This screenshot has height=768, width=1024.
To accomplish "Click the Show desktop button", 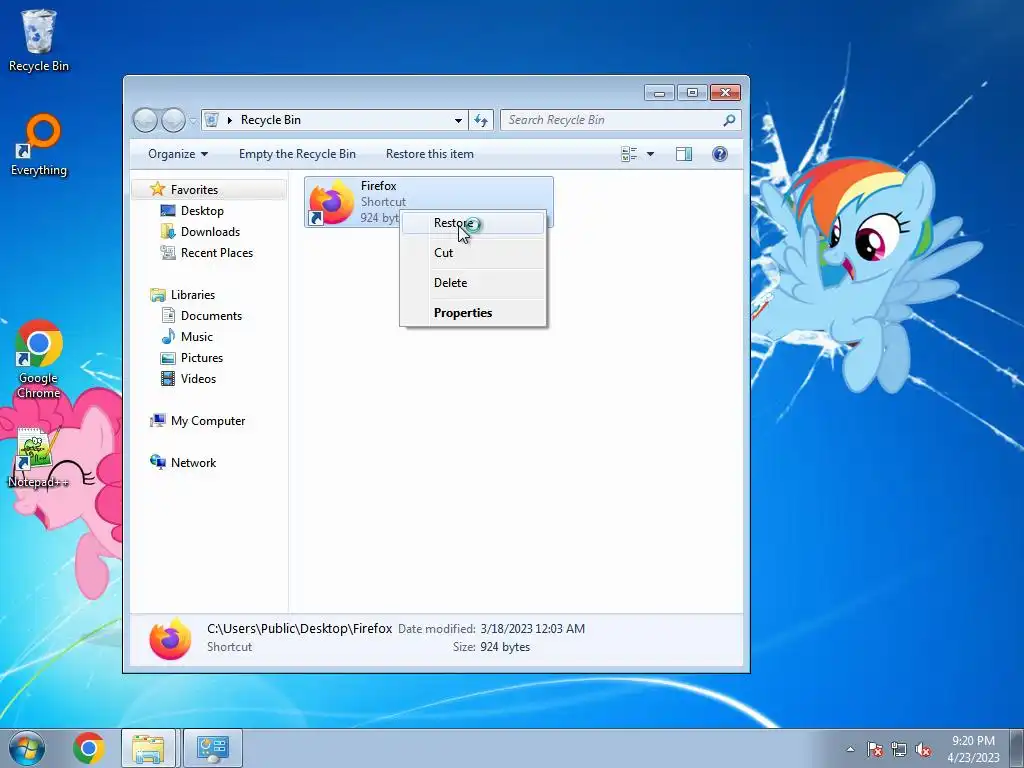I will pos(1016,748).
